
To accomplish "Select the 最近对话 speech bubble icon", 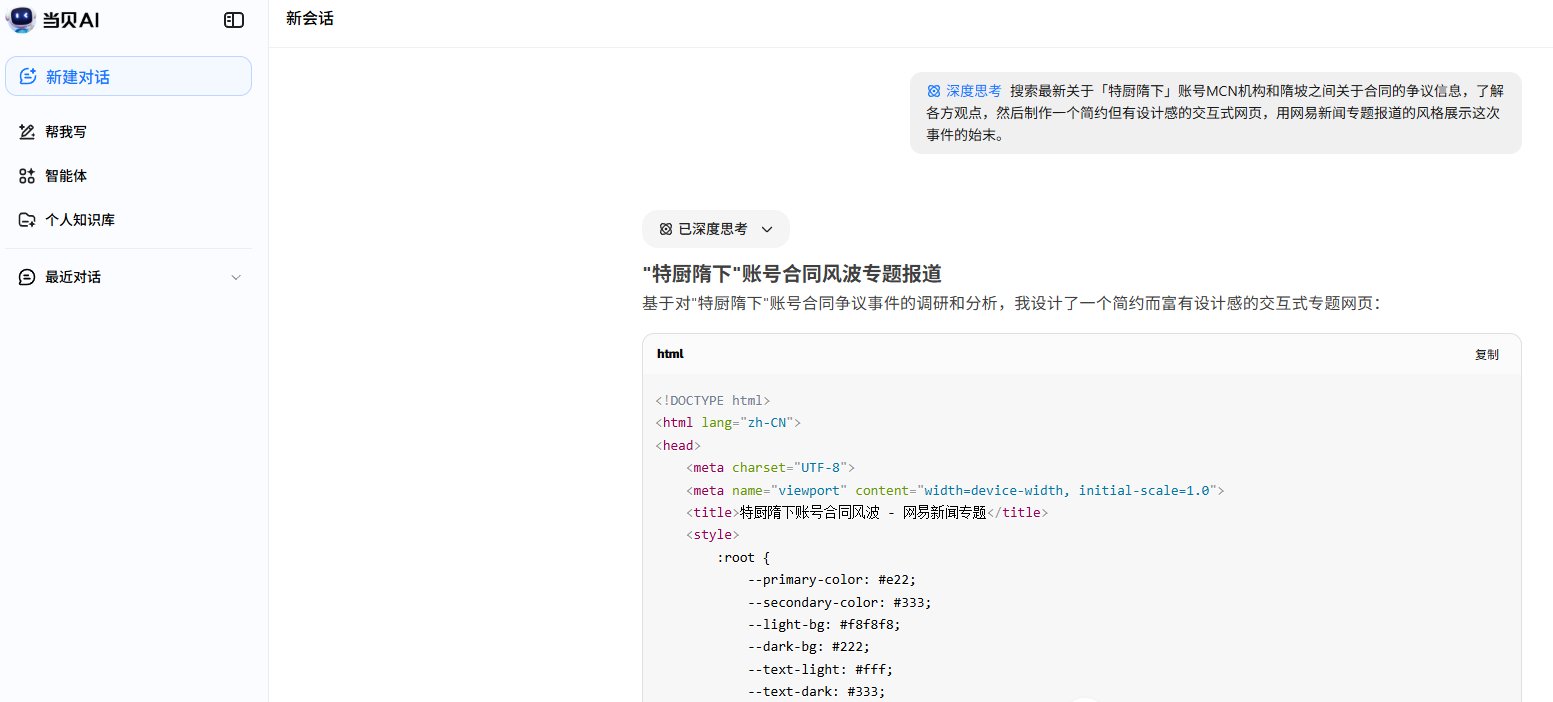I will pos(27,277).
